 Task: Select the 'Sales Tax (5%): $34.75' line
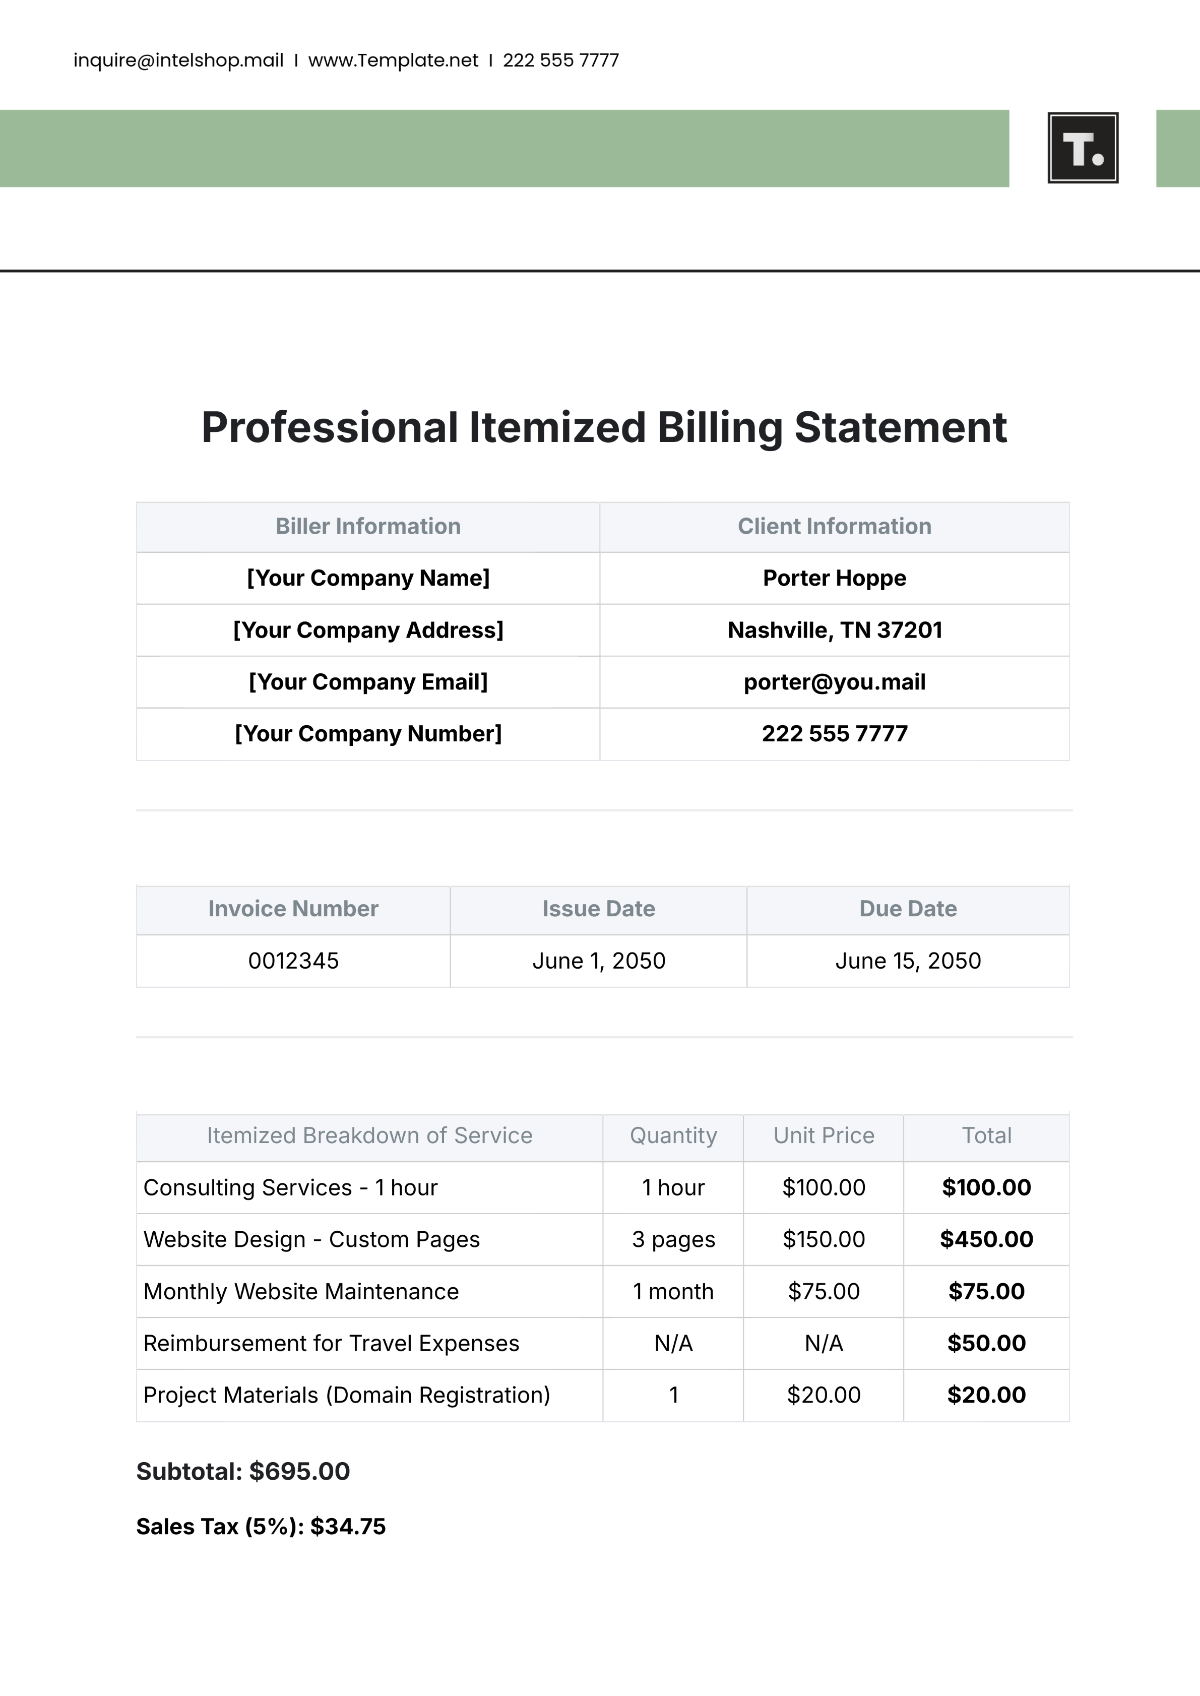pyautogui.click(x=261, y=1527)
